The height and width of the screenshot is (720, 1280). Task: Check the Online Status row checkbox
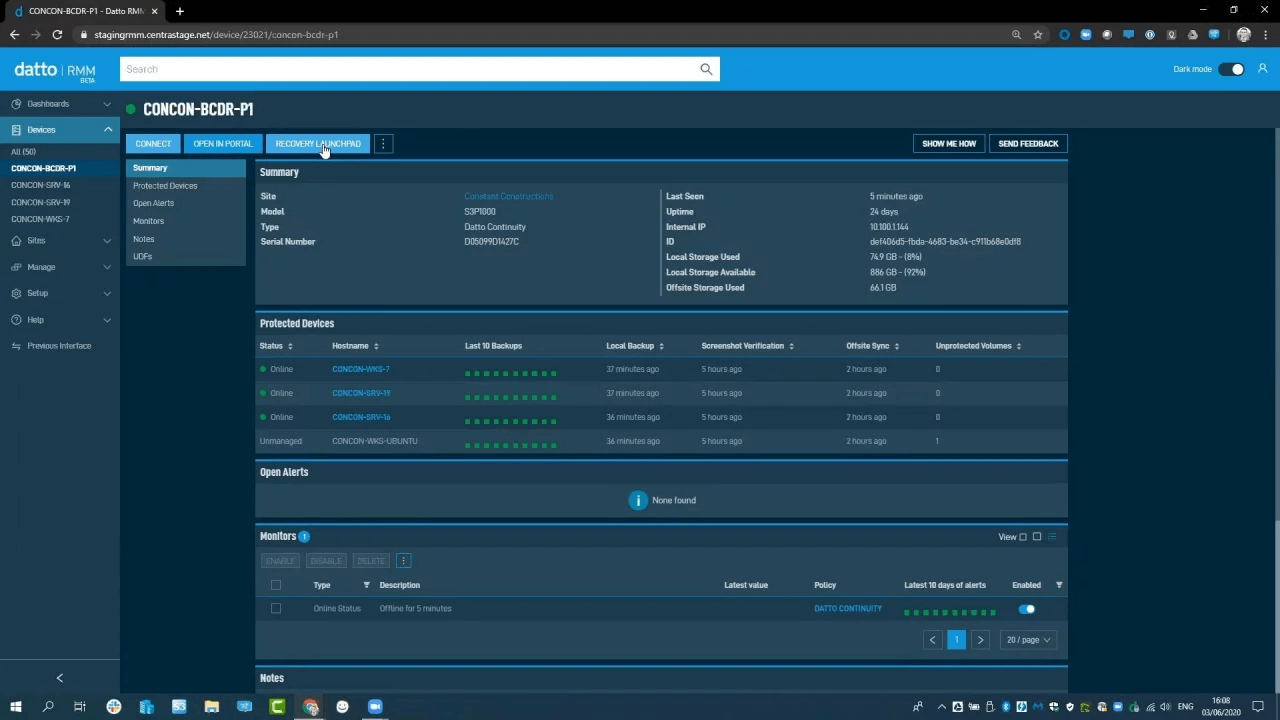[x=276, y=608]
